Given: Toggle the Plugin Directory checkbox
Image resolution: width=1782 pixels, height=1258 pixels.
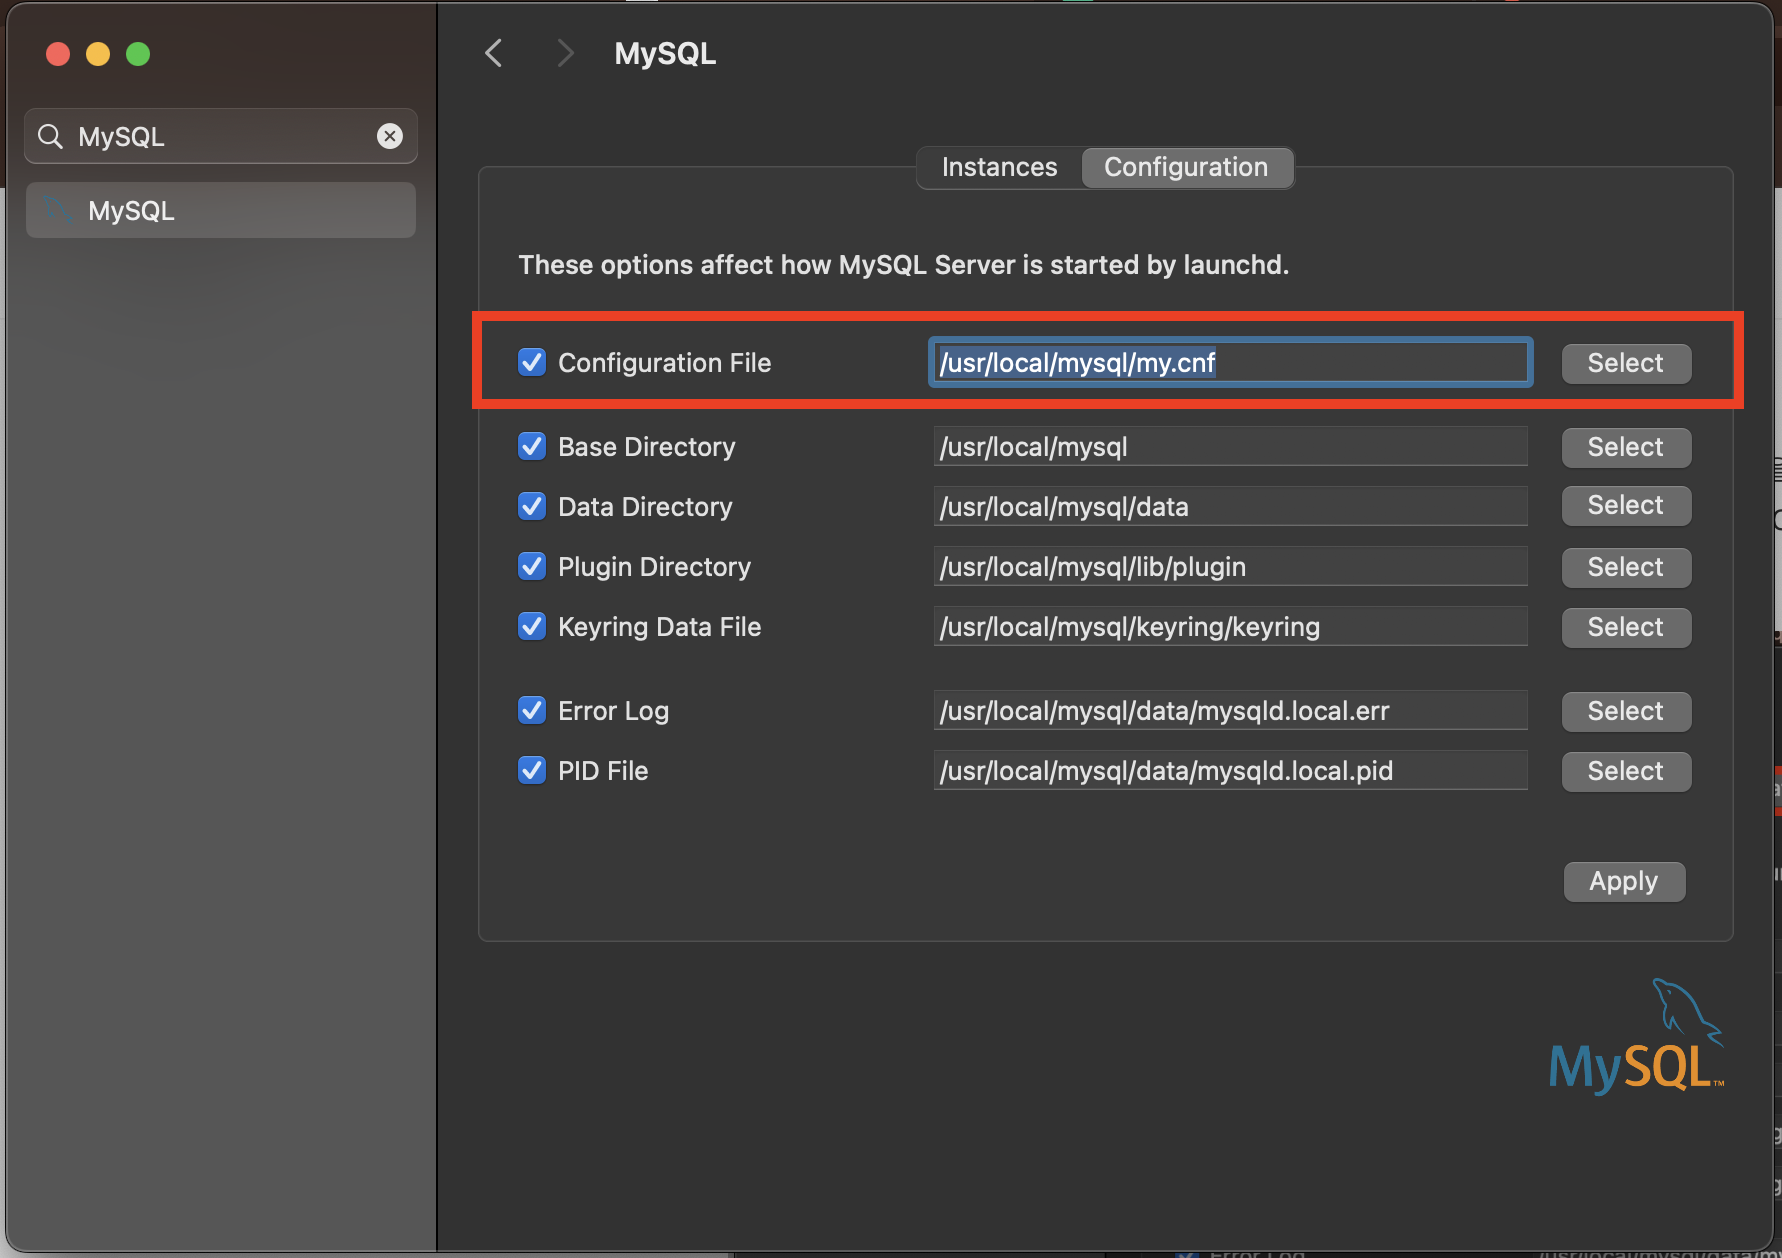Looking at the screenshot, I should pos(532,566).
